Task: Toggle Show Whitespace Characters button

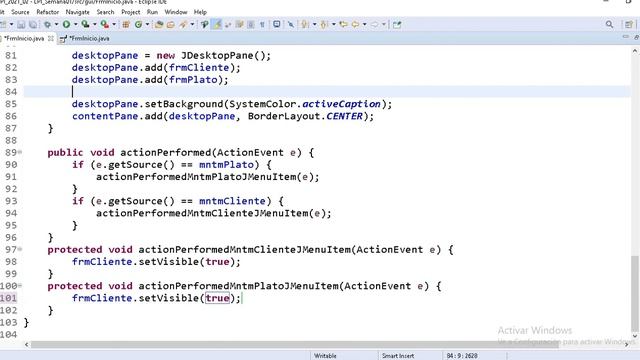Action: click(262, 25)
